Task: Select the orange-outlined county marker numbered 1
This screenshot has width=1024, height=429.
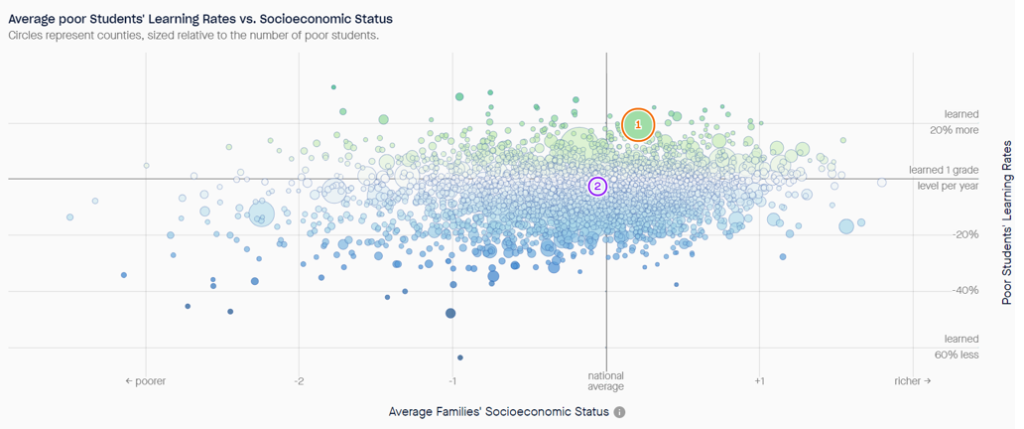Action: coord(638,124)
